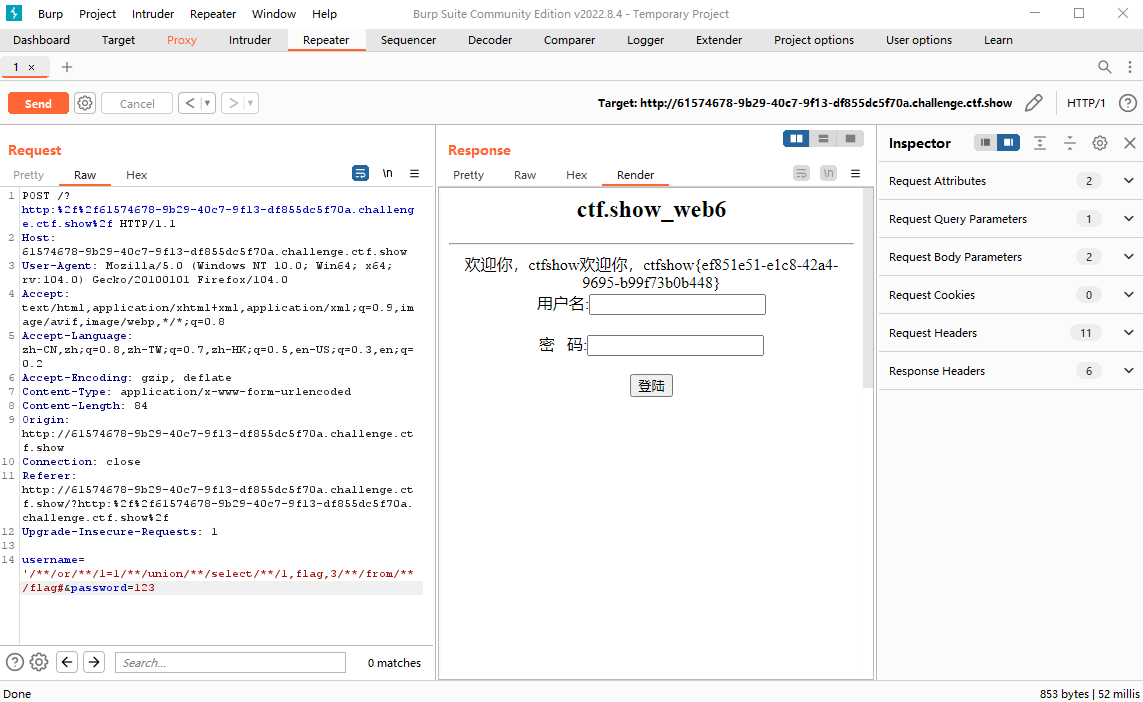Open the Project options tab

pyautogui.click(x=814, y=40)
